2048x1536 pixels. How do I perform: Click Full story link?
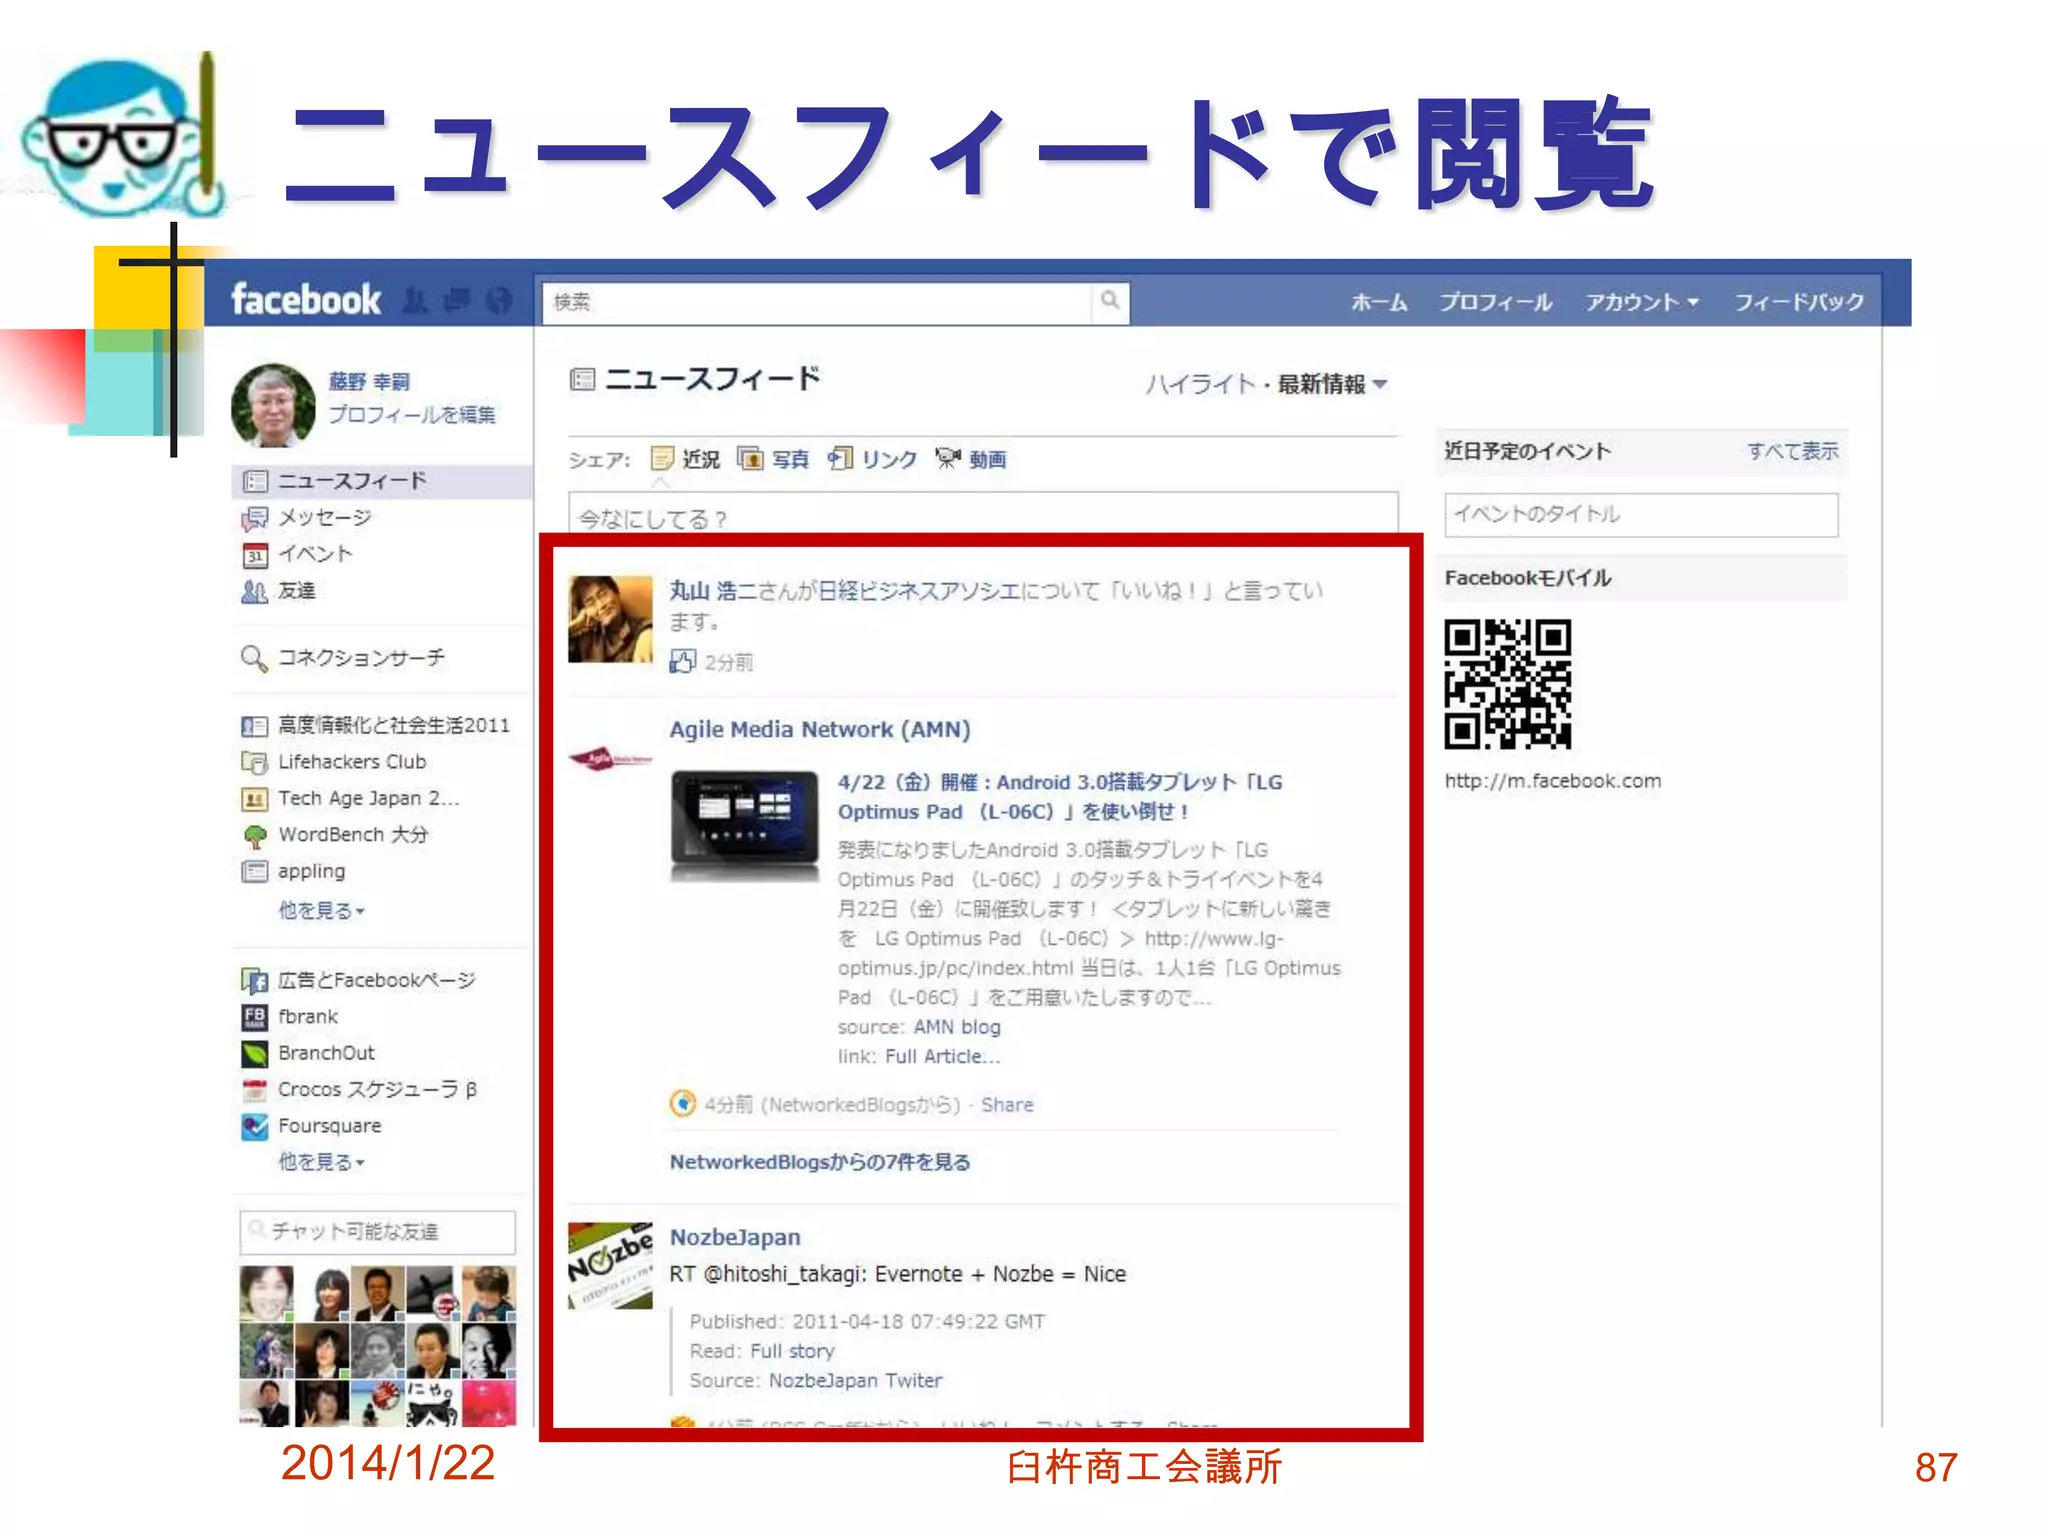792,1351
